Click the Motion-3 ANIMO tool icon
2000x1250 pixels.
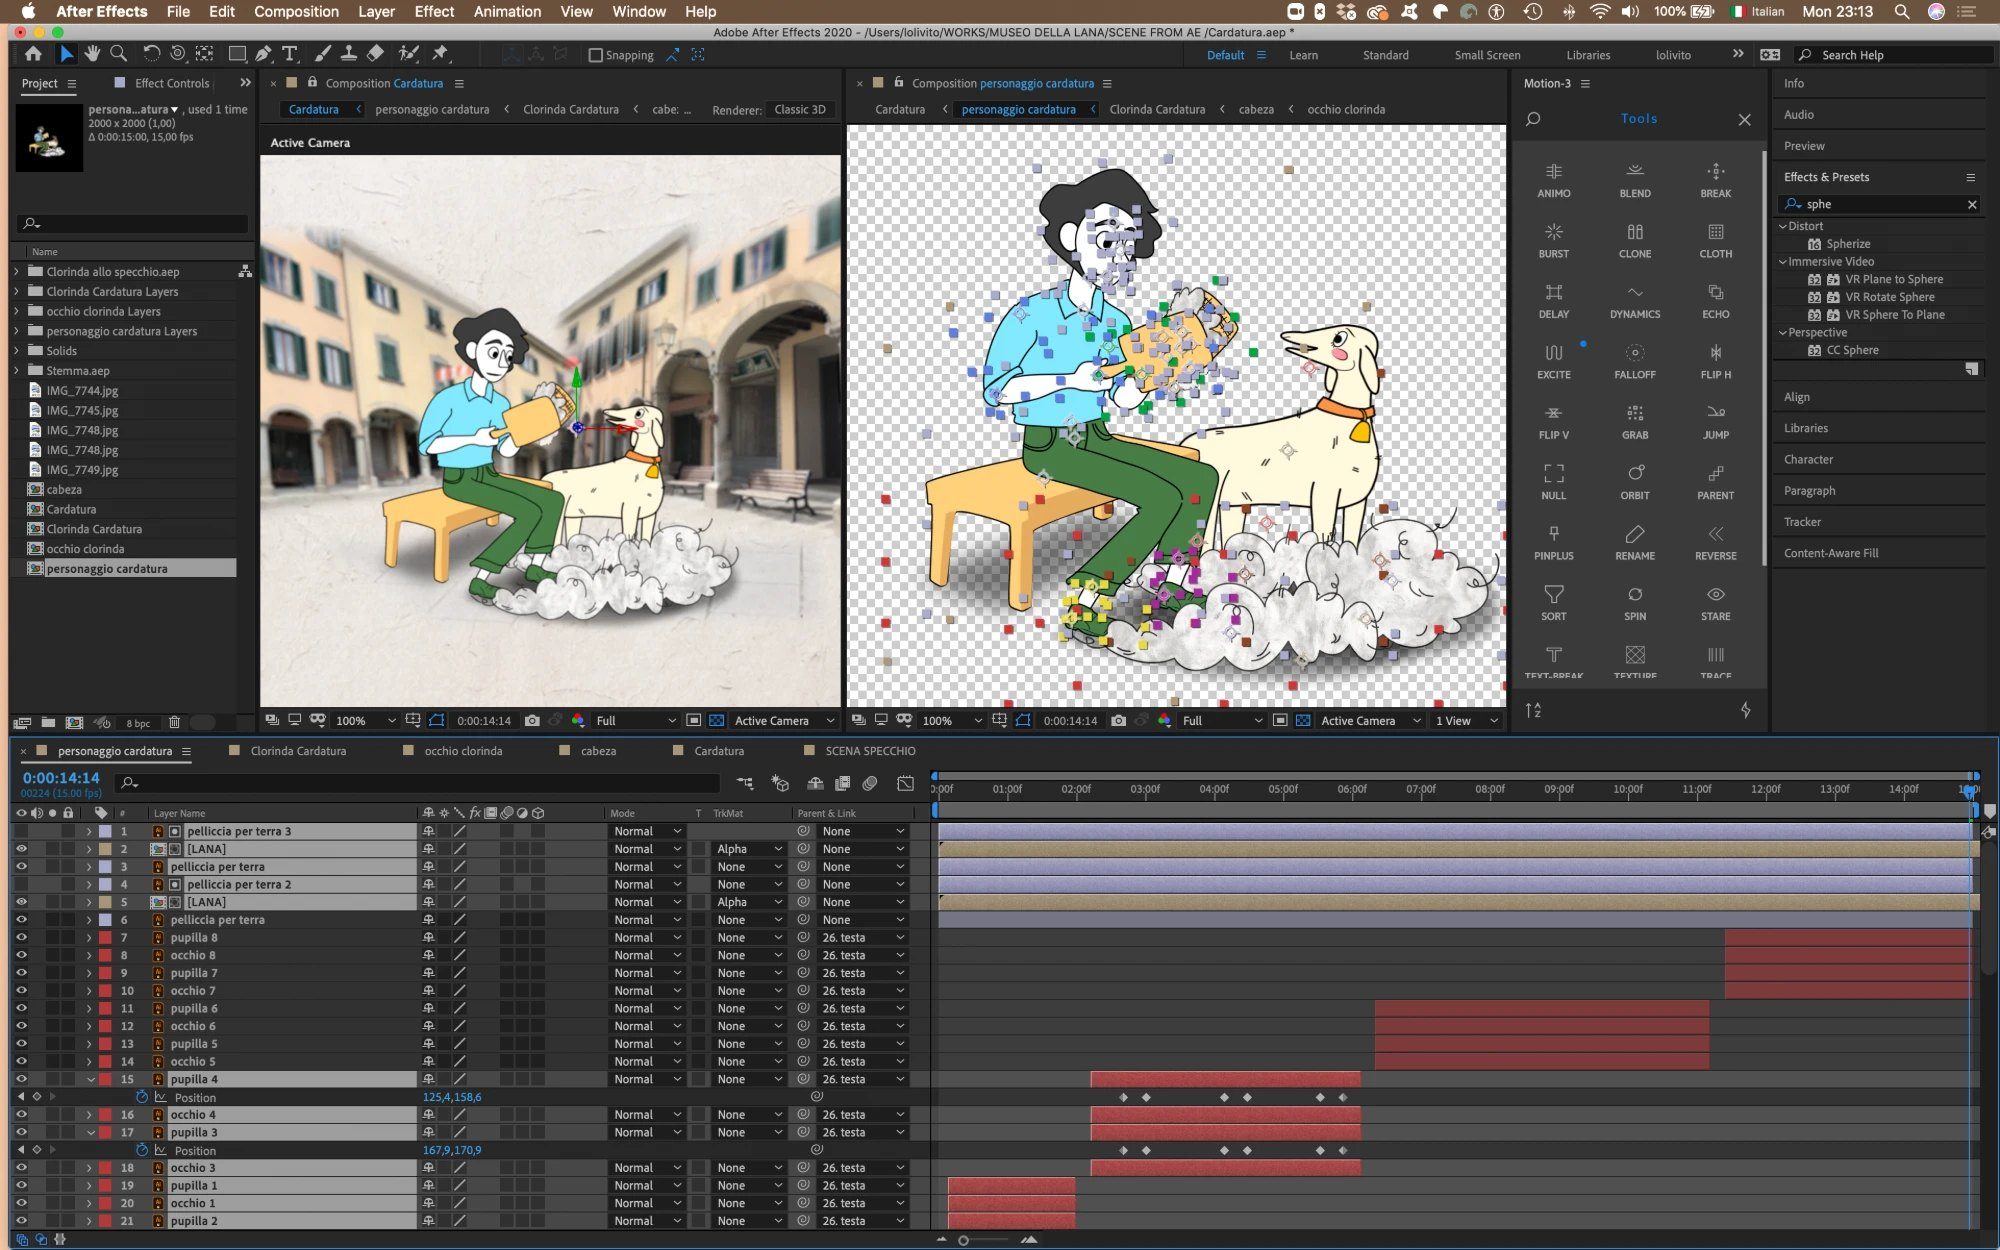(x=1553, y=172)
